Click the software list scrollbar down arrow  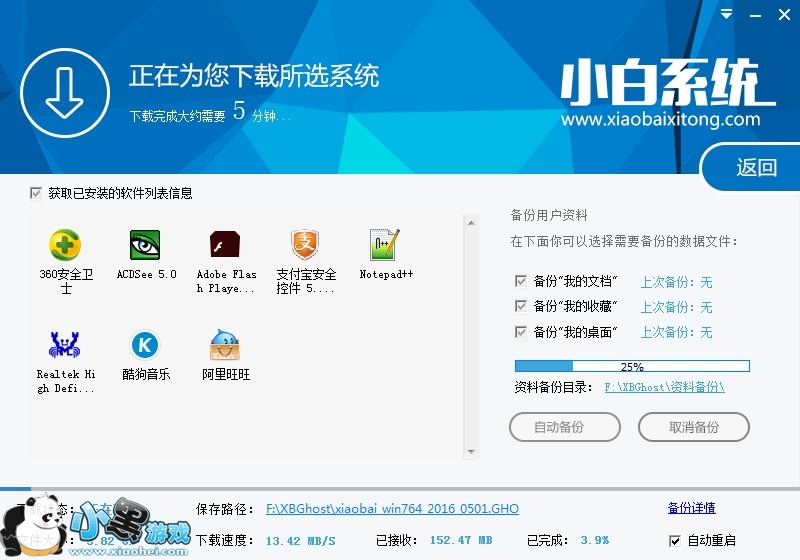click(x=472, y=452)
